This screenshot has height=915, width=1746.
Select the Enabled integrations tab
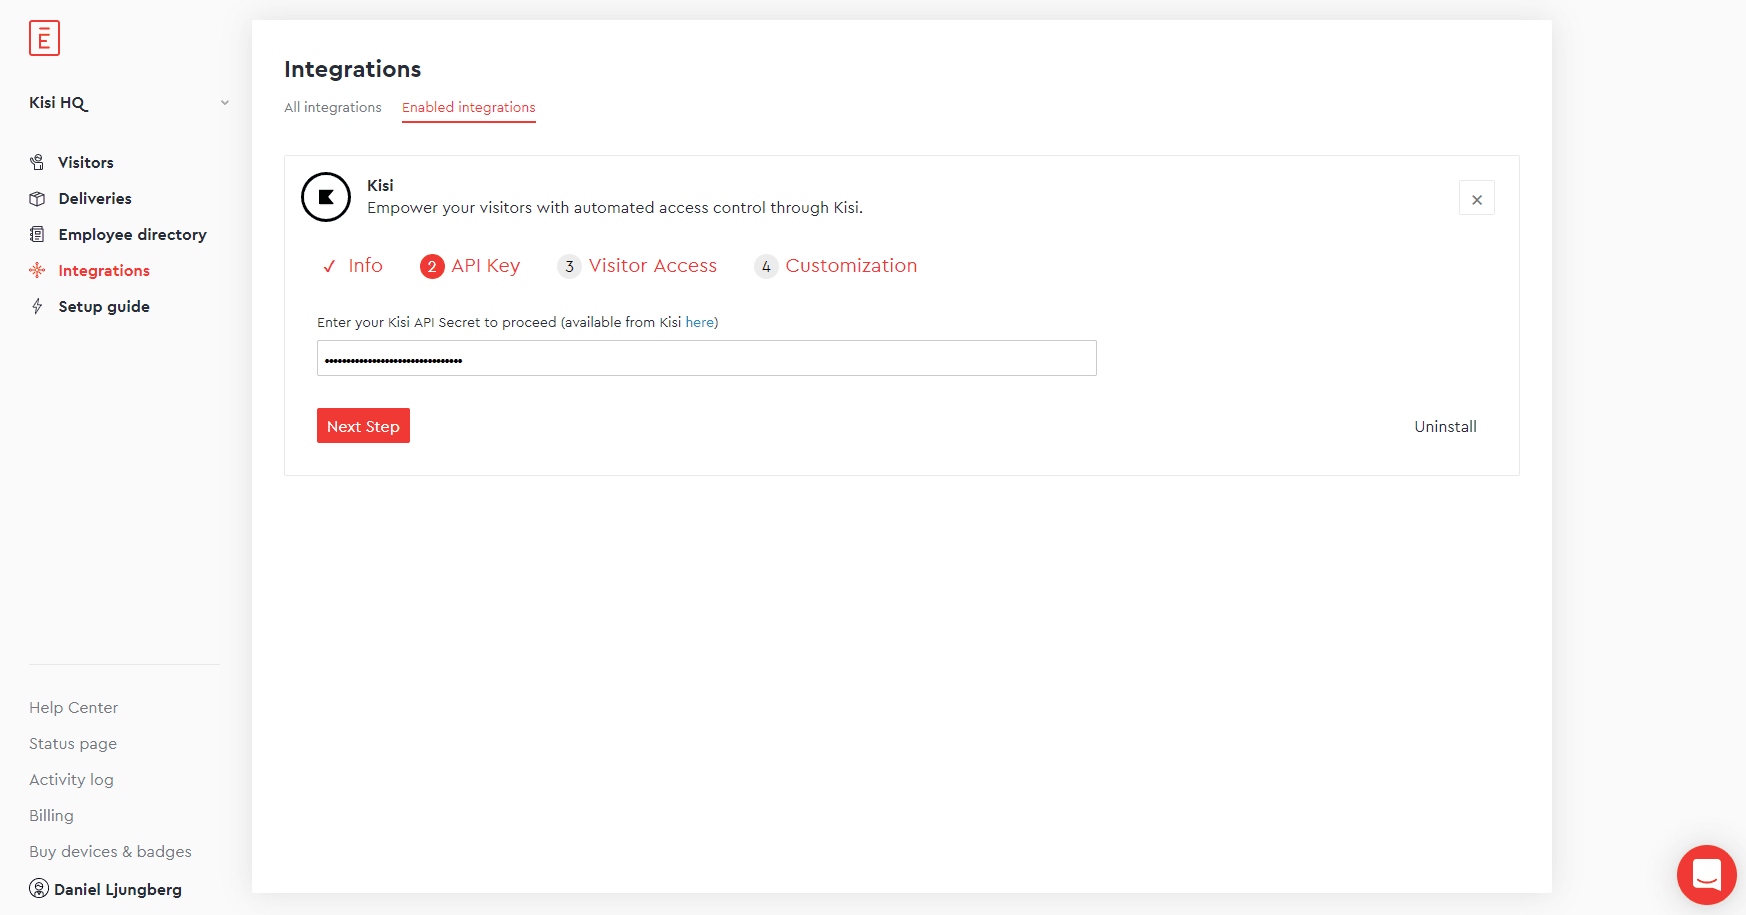click(x=469, y=107)
